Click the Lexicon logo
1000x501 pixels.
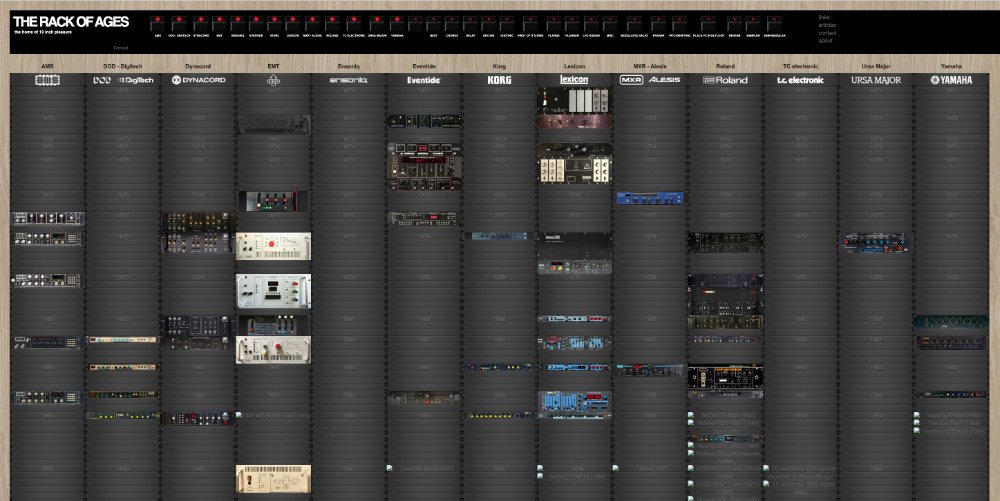coord(574,80)
